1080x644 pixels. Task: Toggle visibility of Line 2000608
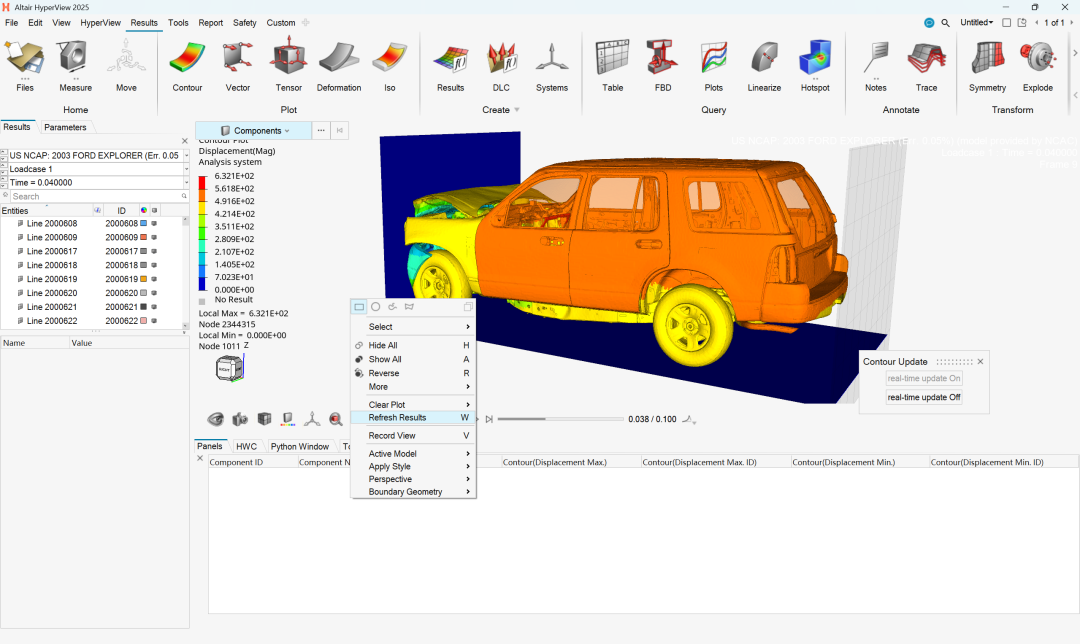[x=154, y=224]
